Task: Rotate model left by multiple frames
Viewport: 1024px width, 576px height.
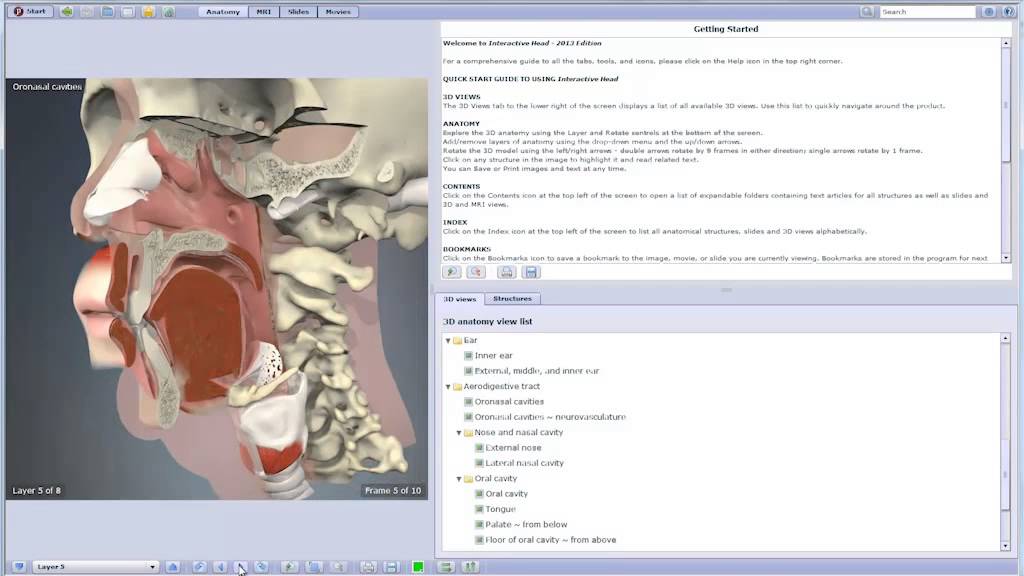Action: coord(199,567)
